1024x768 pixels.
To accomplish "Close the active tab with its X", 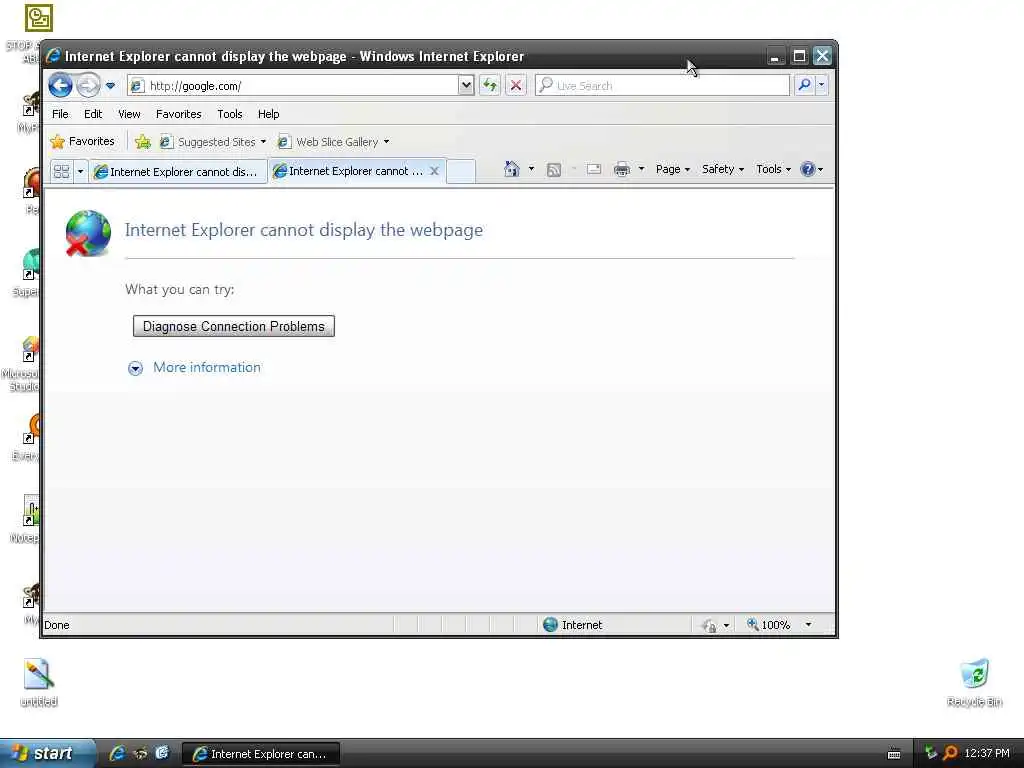I will pyautogui.click(x=434, y=171).
